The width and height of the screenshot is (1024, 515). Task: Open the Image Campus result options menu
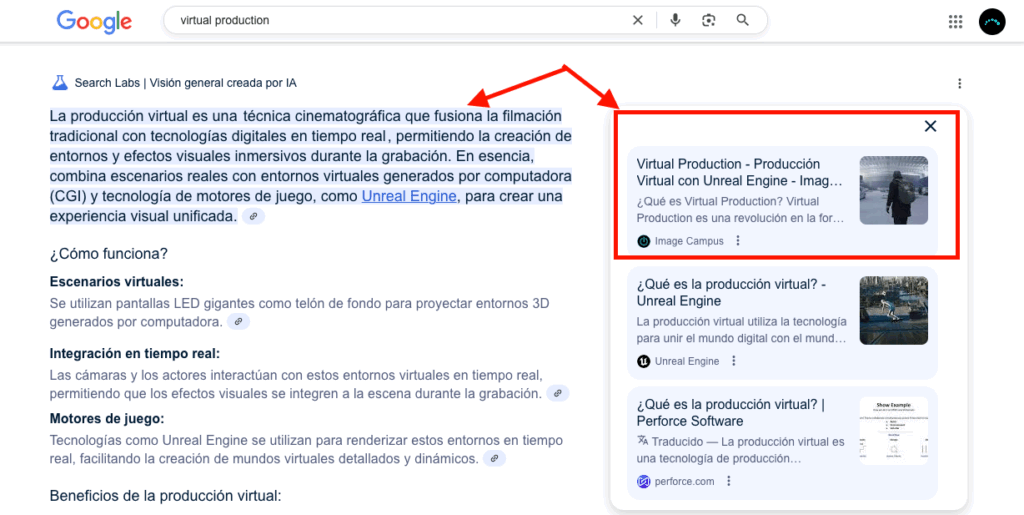[x=738, y=241]
